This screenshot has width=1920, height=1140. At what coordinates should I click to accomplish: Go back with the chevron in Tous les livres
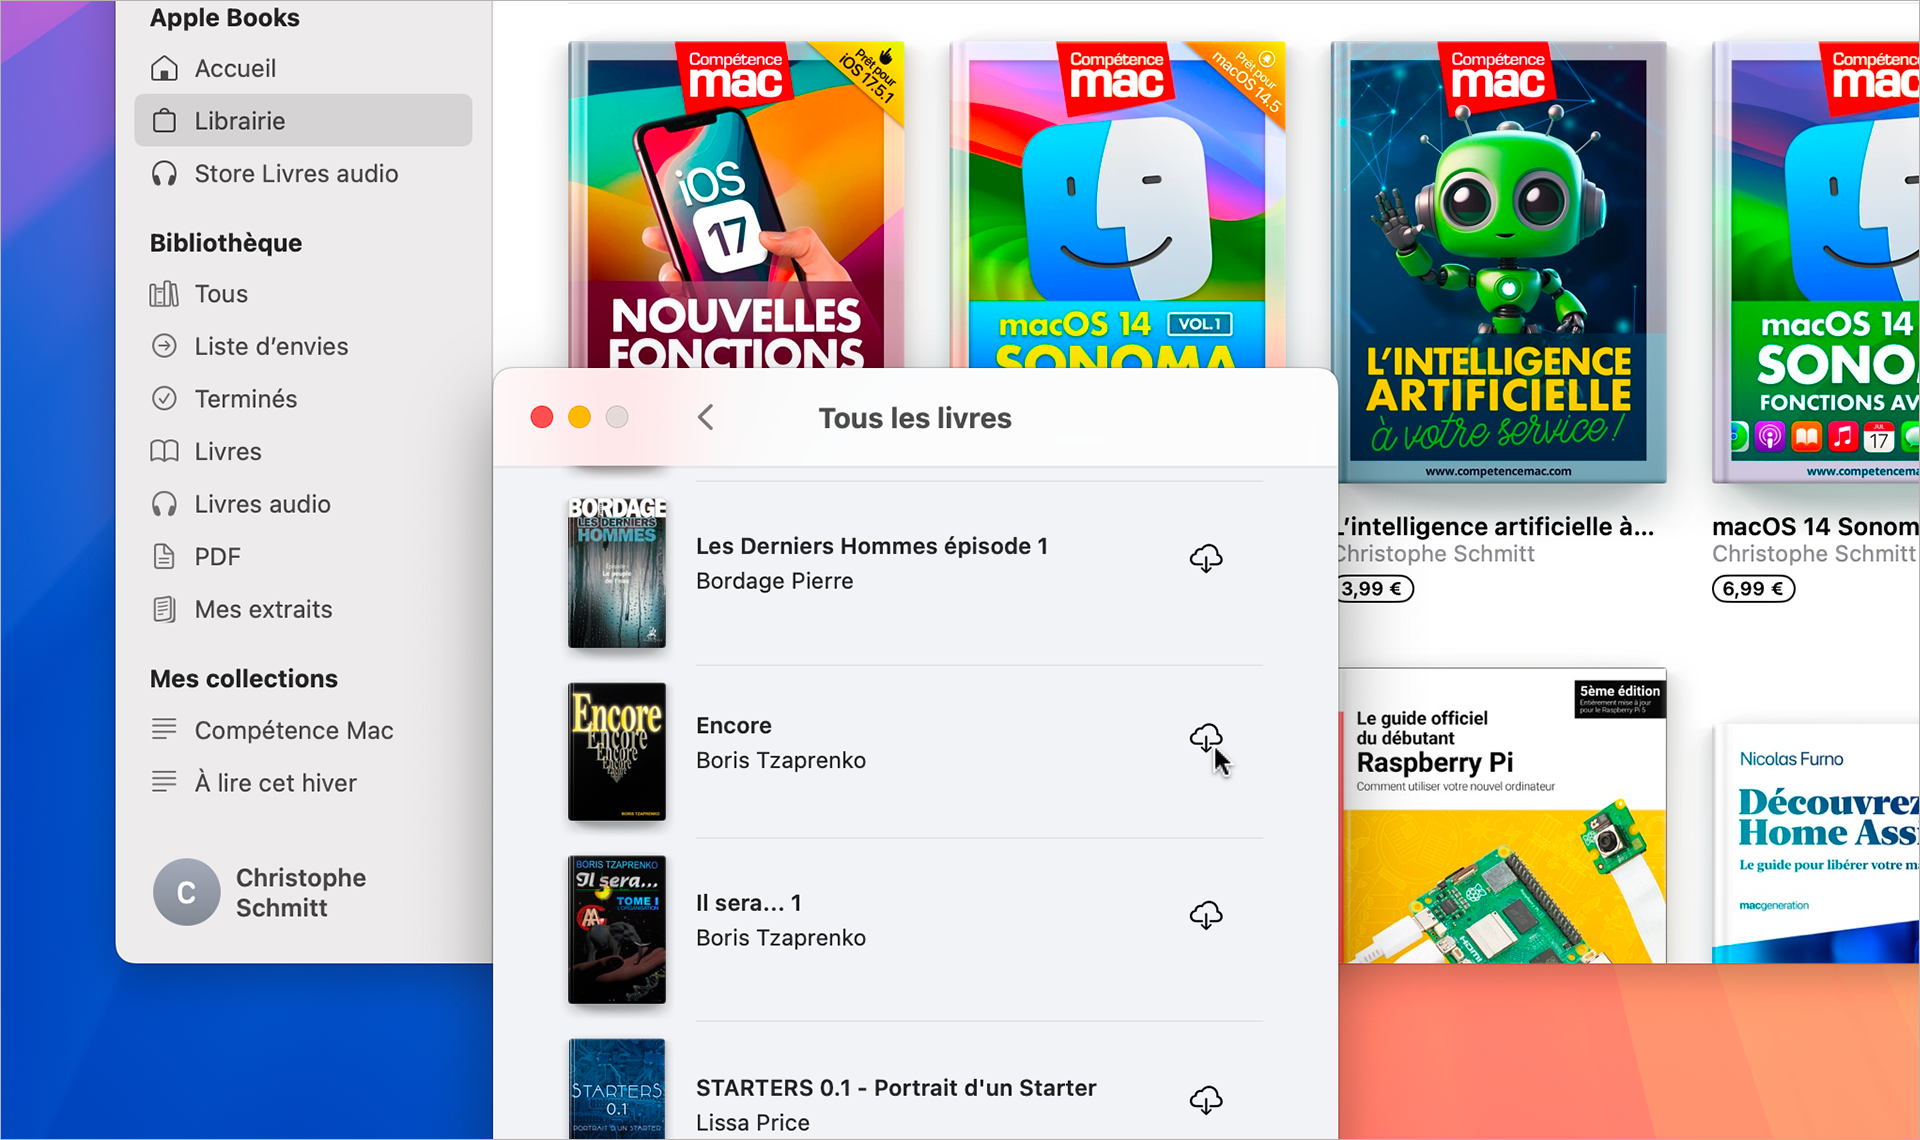[706, 417]
